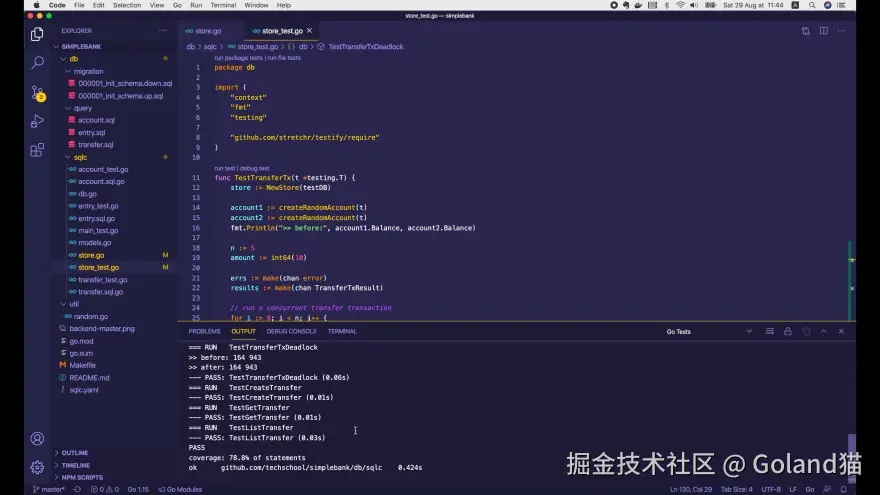The image size is (880, 495).
Task: Open the Run and Debug view
Action: coord(37,121)
